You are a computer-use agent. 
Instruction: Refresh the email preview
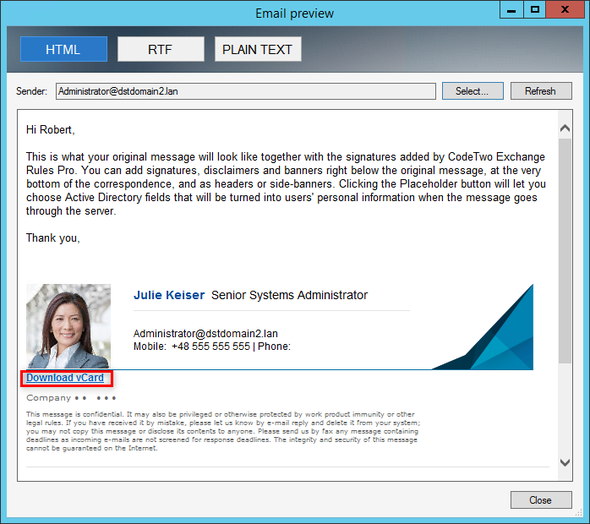point(541,91)
